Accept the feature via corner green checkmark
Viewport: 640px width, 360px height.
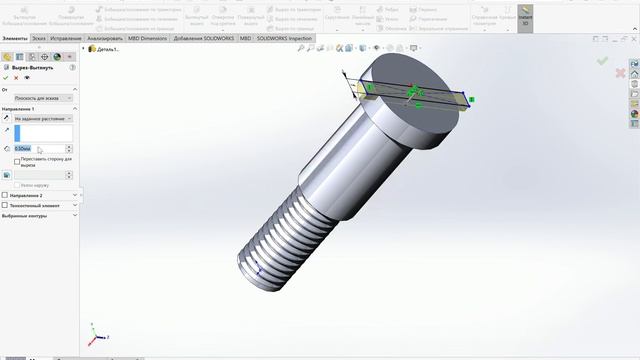(602, 61)
